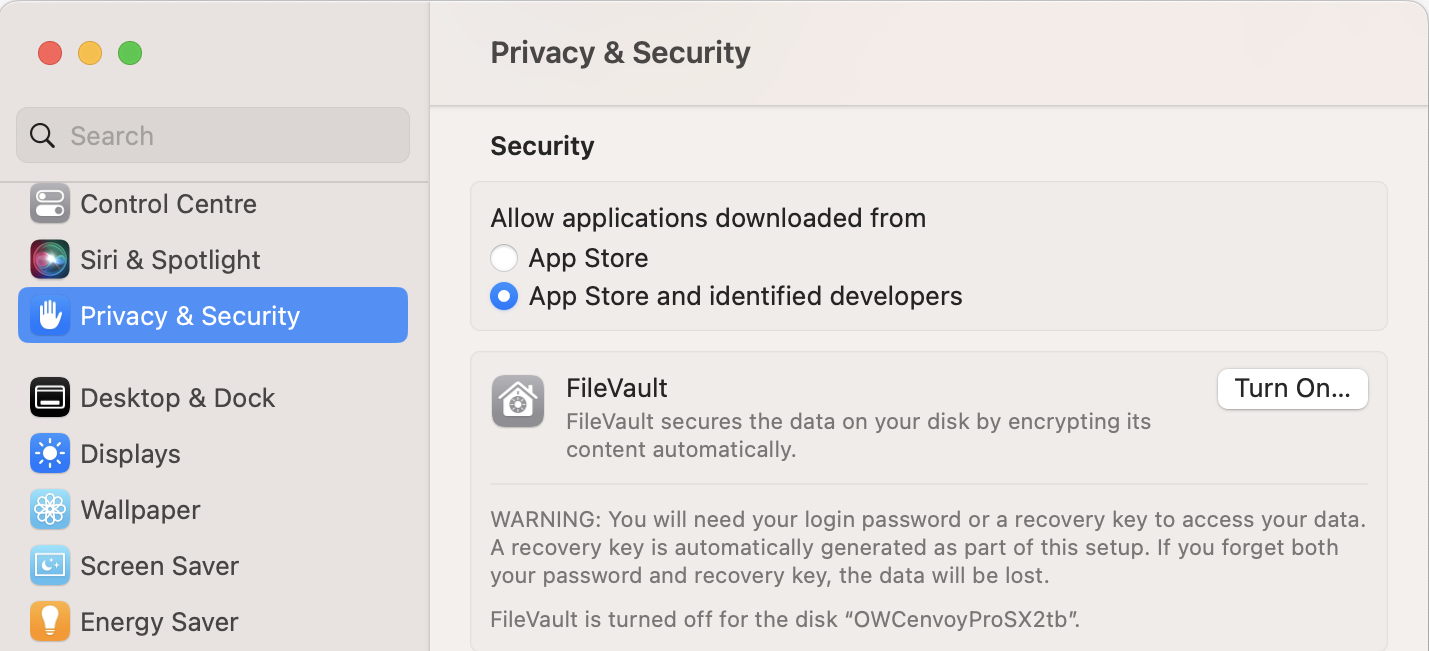
Task: Select Wallpaper label in sidebar
Action: (x=141, y=510)
